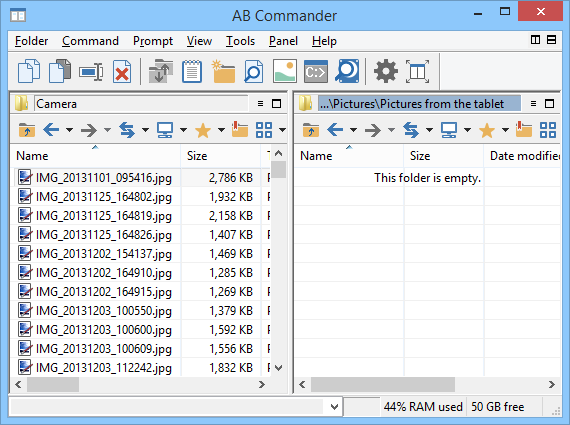Open the notepad editor toolbar icon
Image resolution: width=570 pixels, height=425 pixels.
pyautogui.click(x=192, y=71)
